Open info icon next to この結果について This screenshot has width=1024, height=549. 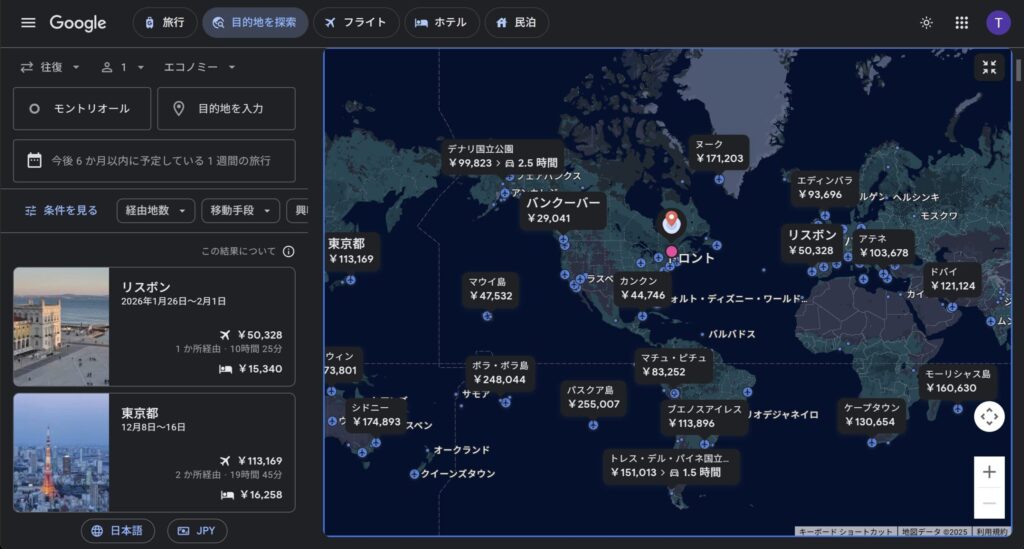coord(289,252)
